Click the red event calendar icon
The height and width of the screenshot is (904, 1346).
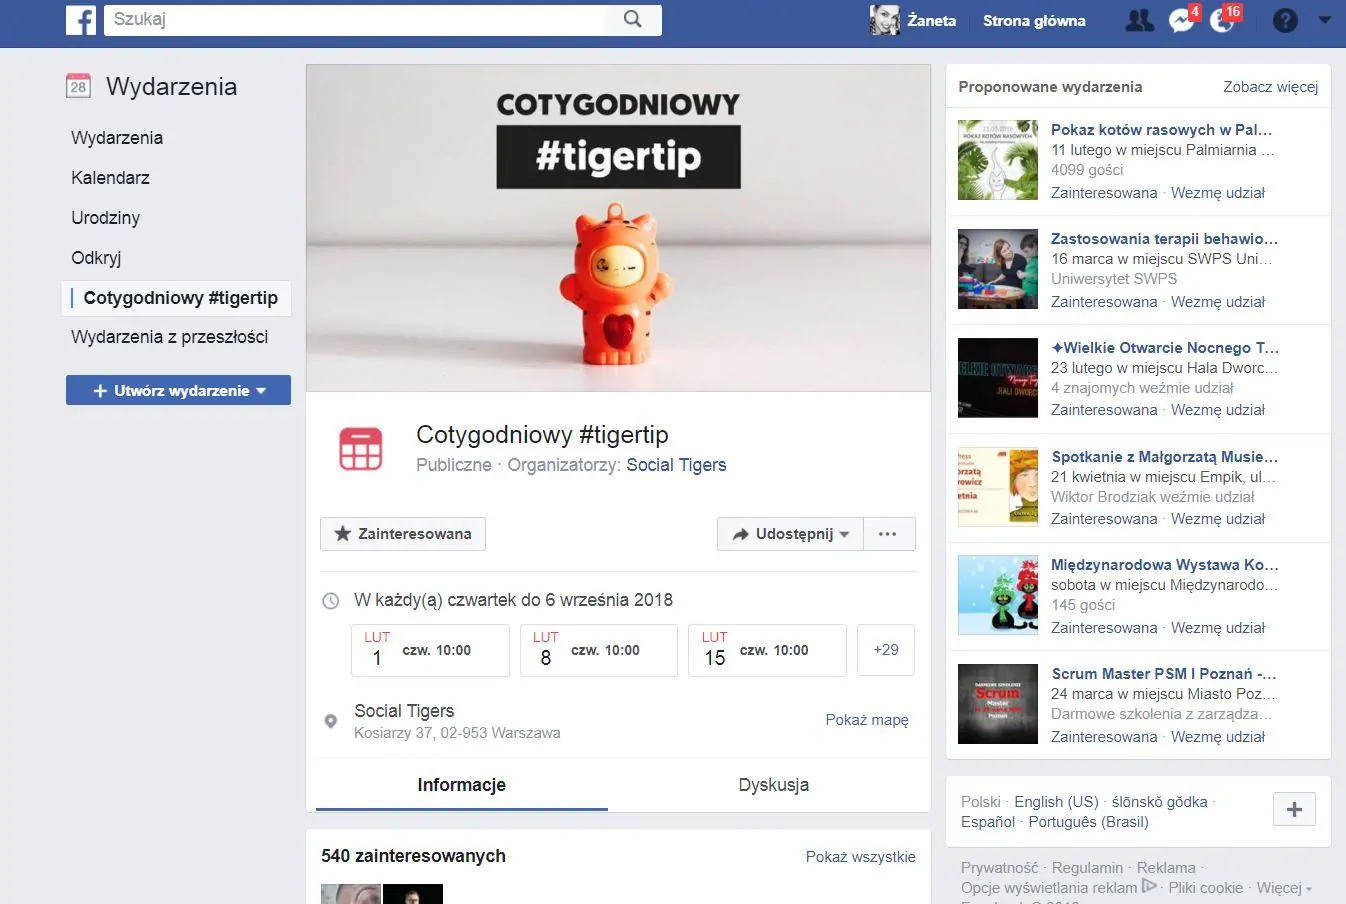point(361,449)
